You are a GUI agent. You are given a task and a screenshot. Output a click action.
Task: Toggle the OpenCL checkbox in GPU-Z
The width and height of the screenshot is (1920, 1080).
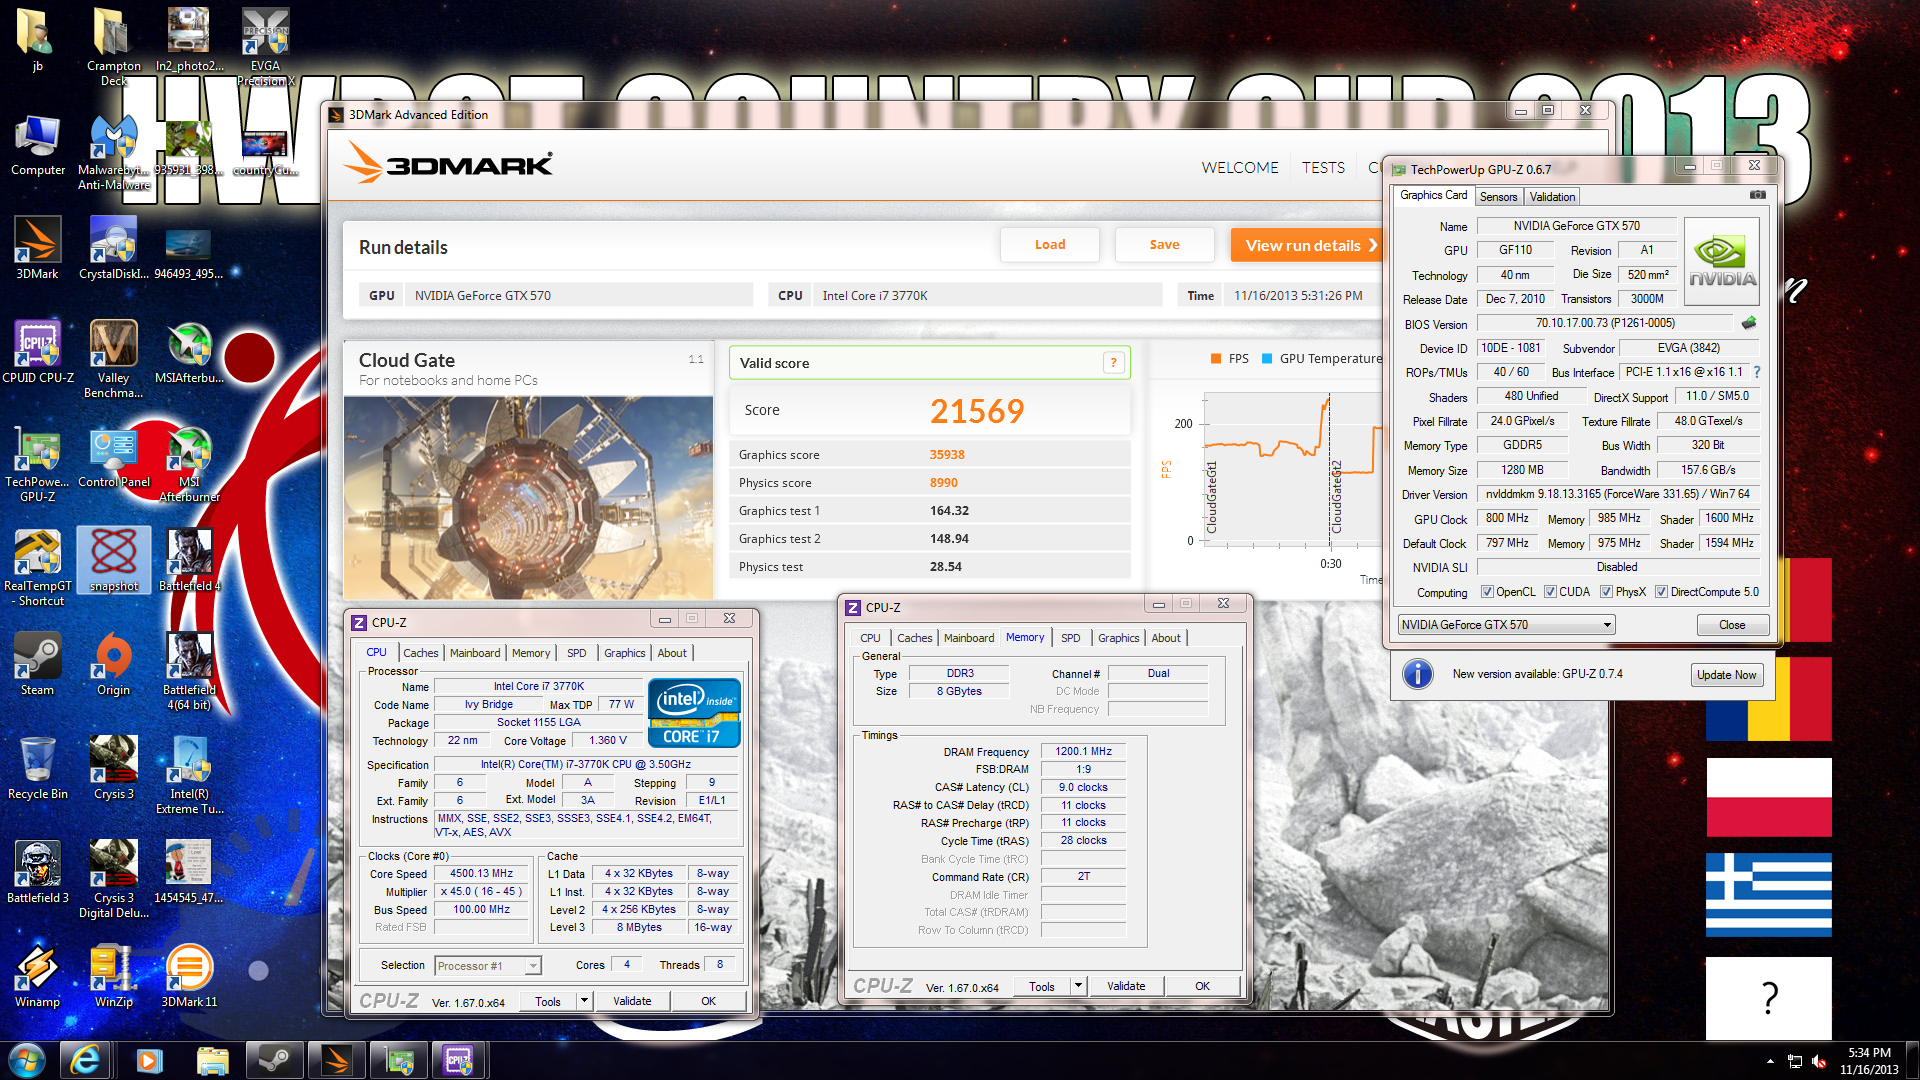(x=1487, y=592)
